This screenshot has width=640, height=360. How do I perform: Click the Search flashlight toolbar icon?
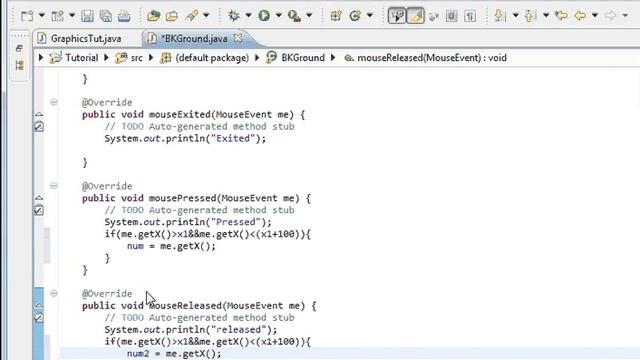pyautogui.click(x=191, y=16)
